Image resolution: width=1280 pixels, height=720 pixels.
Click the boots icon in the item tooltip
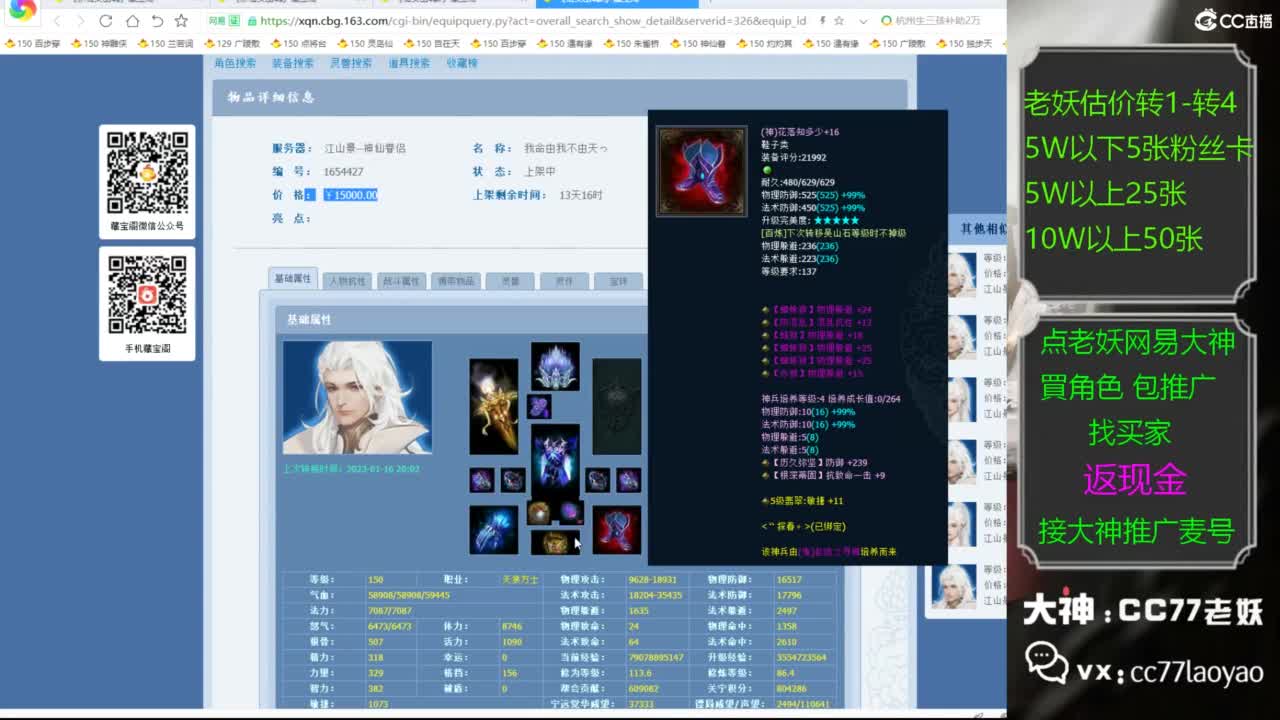click(x=701, y=171)
